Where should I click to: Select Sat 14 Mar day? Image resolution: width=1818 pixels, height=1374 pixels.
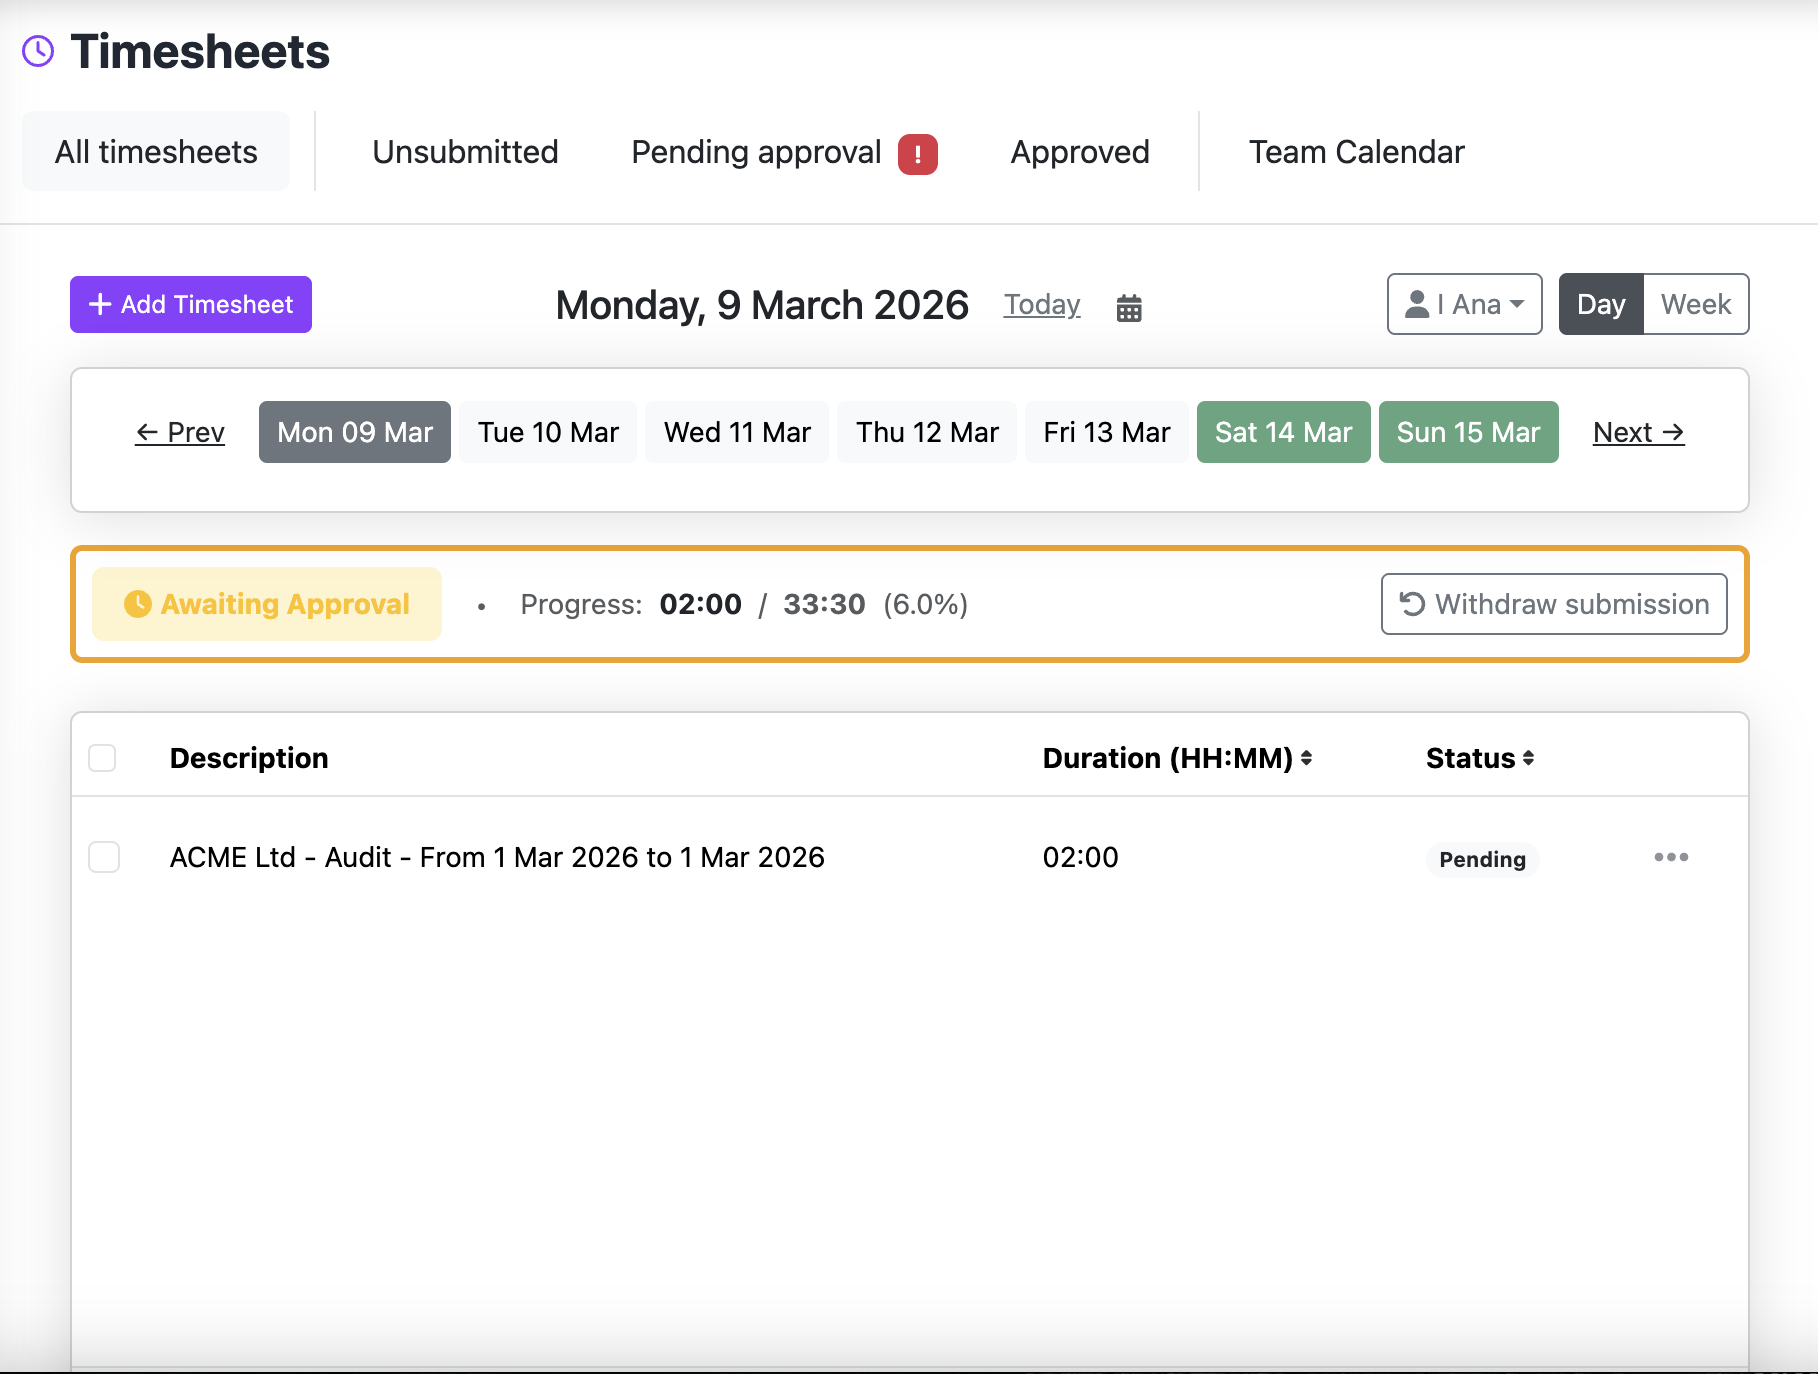point(1283,432)
